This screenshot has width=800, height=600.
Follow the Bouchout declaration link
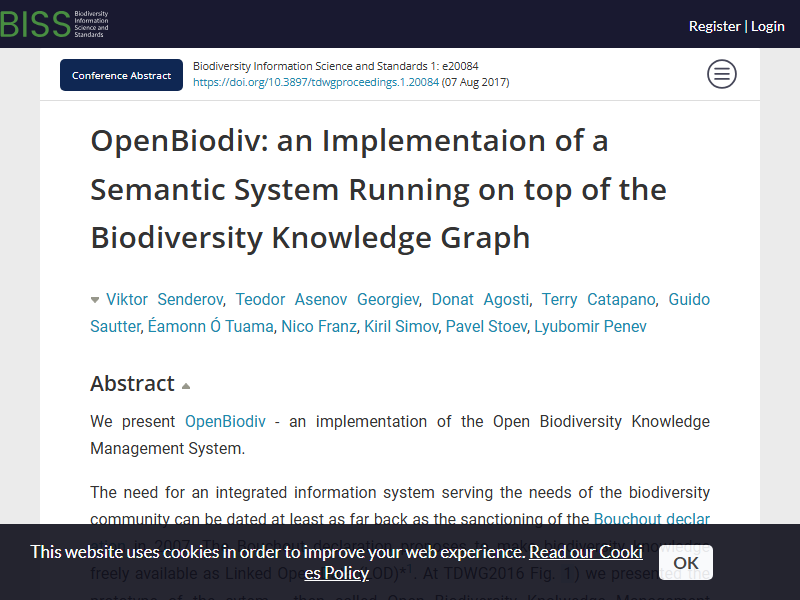pos(652,519)
